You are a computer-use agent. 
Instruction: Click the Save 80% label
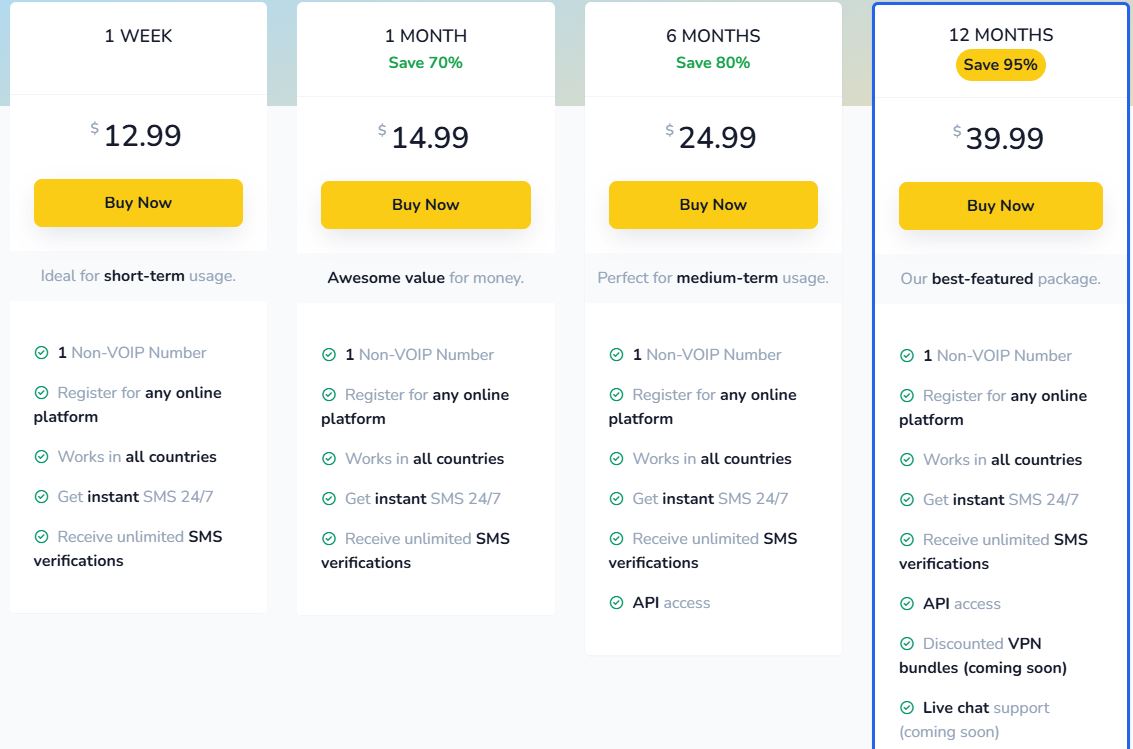(x=713, y=63)
